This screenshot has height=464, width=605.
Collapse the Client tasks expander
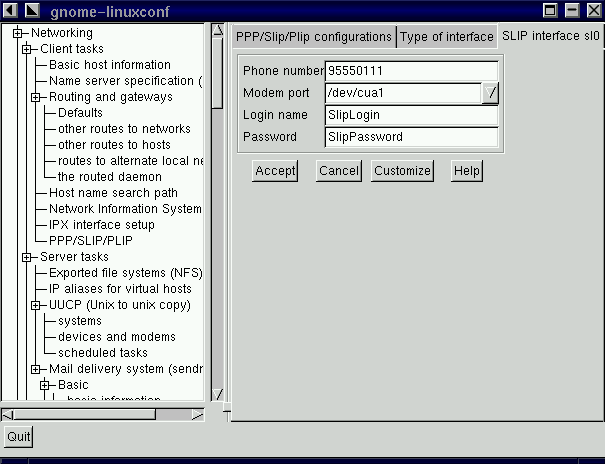(x=27, y=49)
